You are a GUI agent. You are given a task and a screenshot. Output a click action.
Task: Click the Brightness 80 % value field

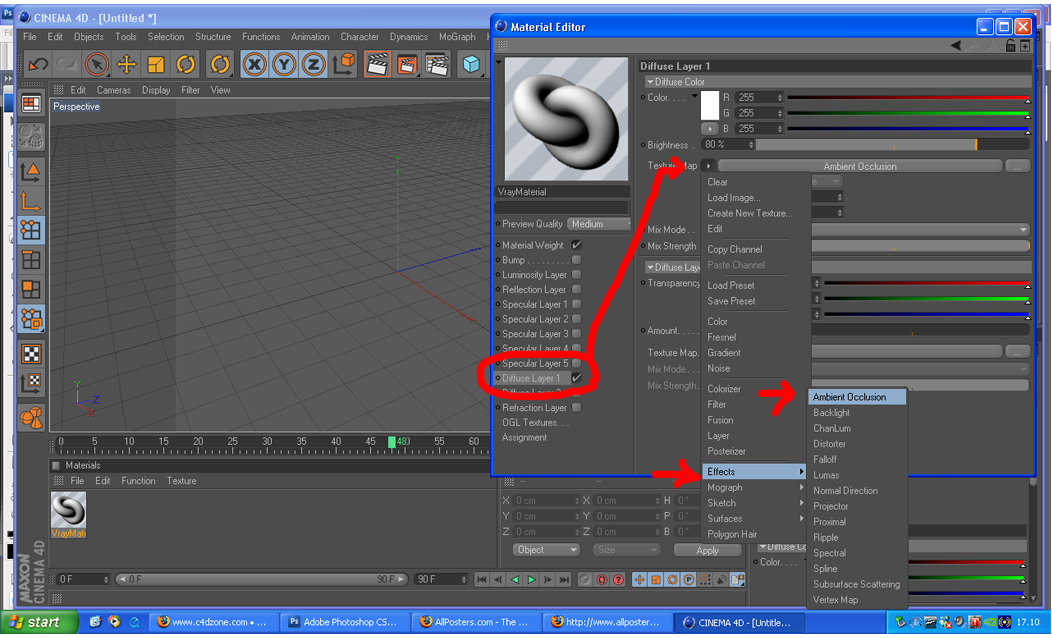[727, 144]
